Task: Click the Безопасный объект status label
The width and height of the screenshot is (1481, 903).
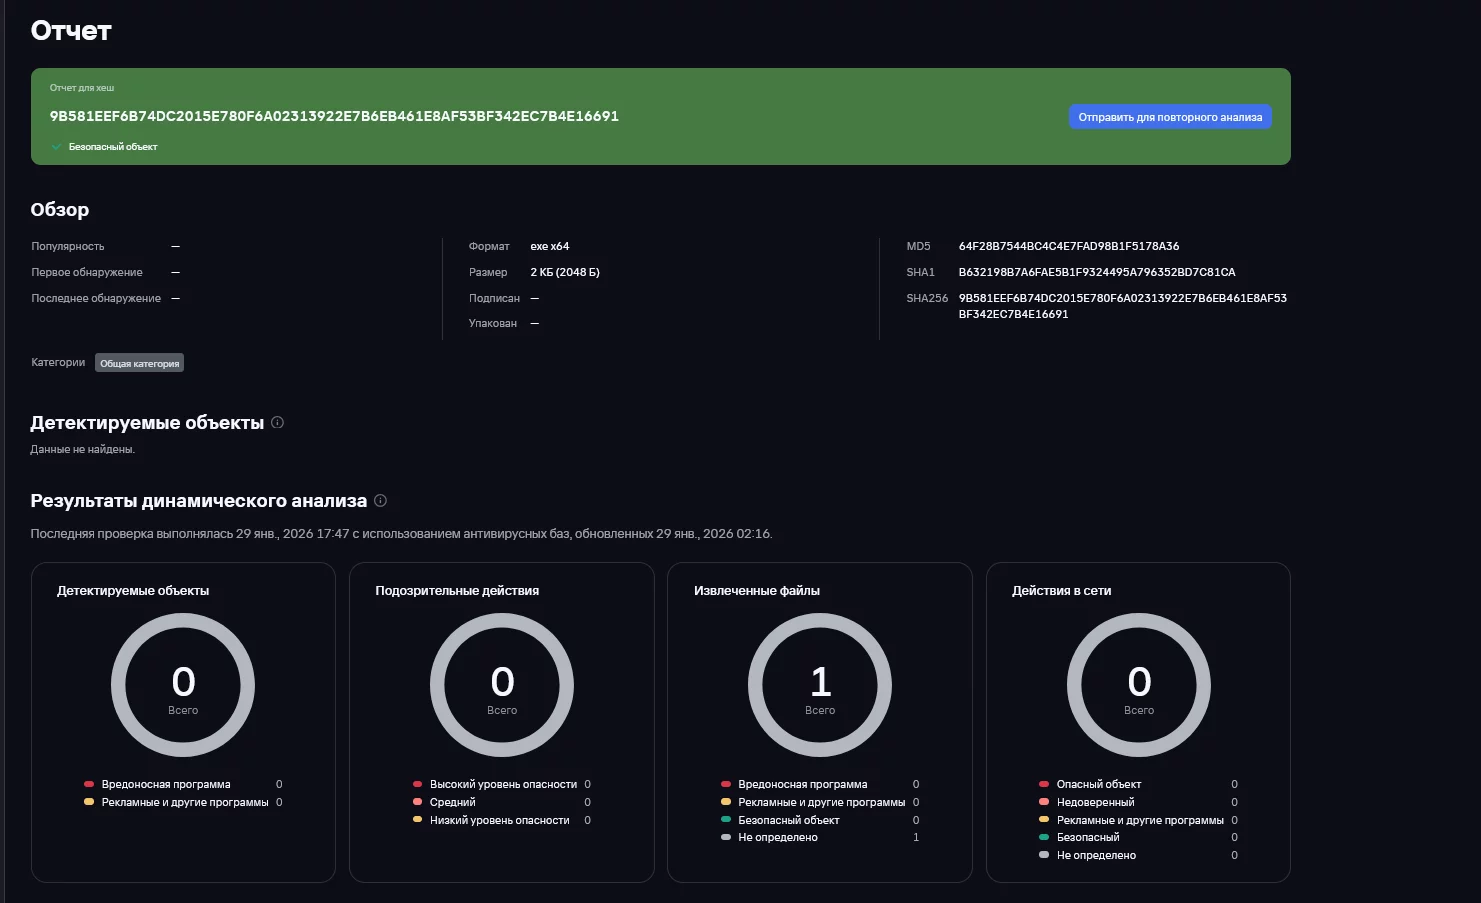Action: (113, 147)
